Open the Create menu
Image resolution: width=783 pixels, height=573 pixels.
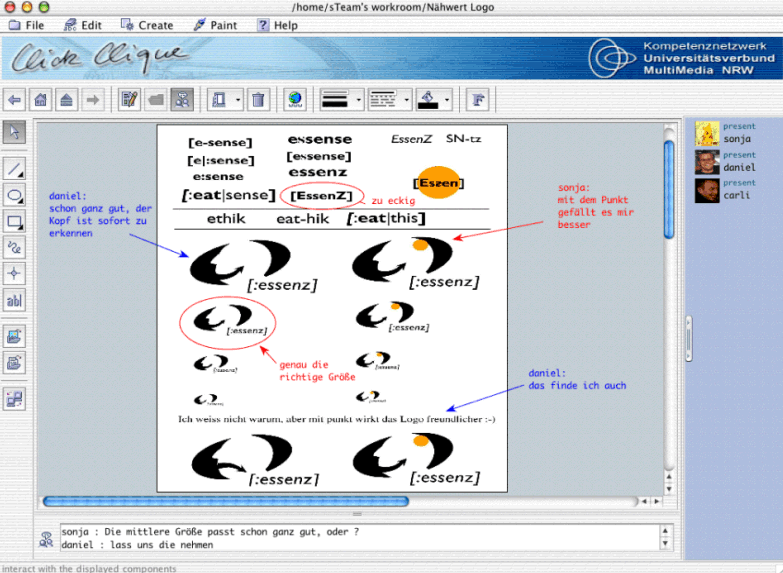pyautogui.click(x=147, y=25)
